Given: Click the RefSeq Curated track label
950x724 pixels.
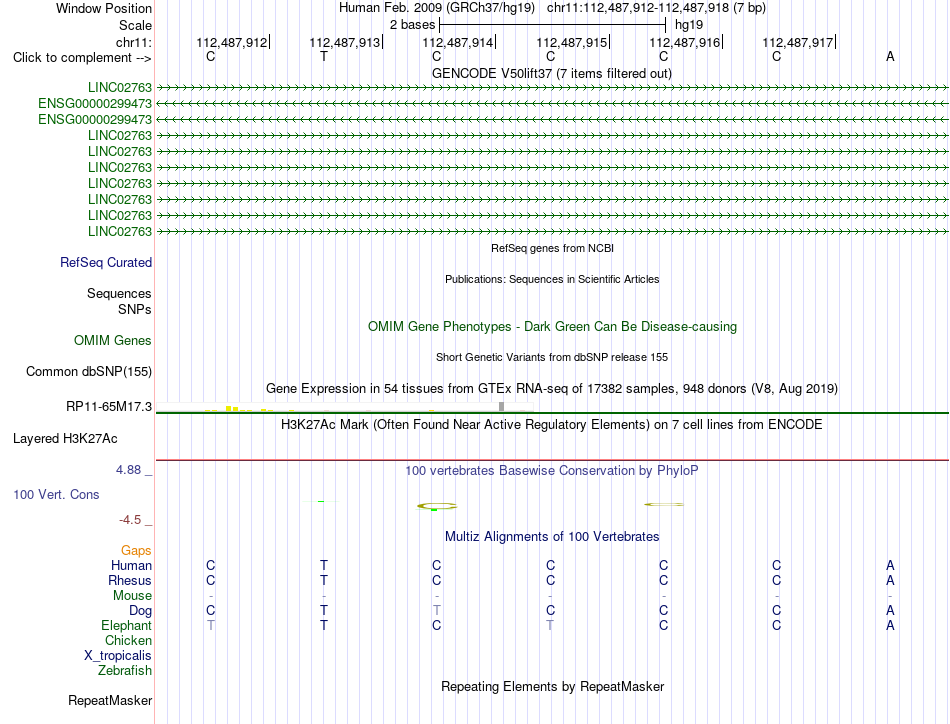Looking at the screenshot, I should [105, 262].
